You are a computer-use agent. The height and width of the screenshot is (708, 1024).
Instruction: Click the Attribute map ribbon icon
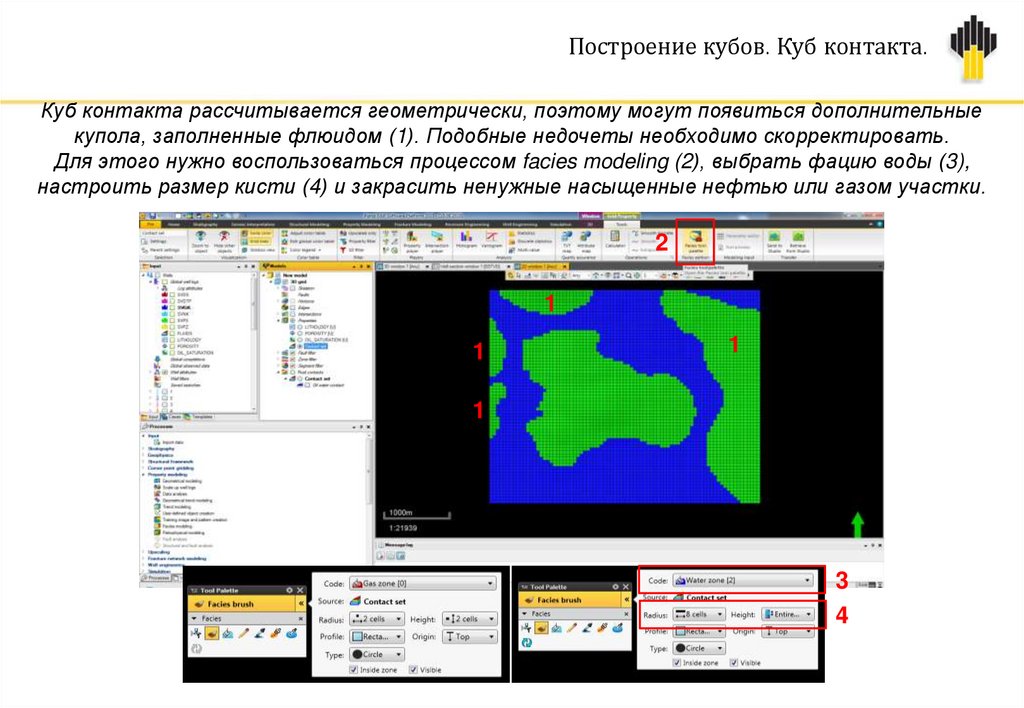586,240
